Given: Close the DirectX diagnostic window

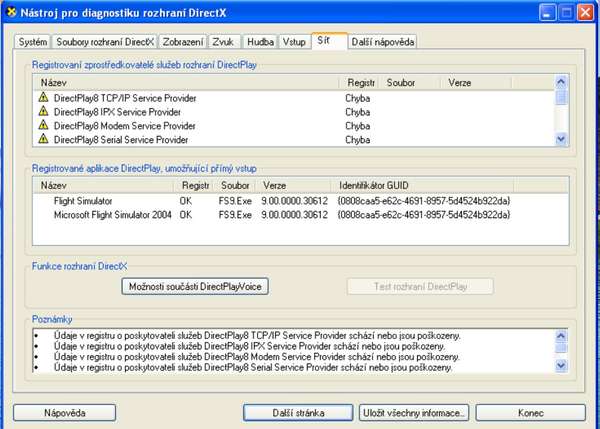Looking at the screenshot, I should click(585, 13).
